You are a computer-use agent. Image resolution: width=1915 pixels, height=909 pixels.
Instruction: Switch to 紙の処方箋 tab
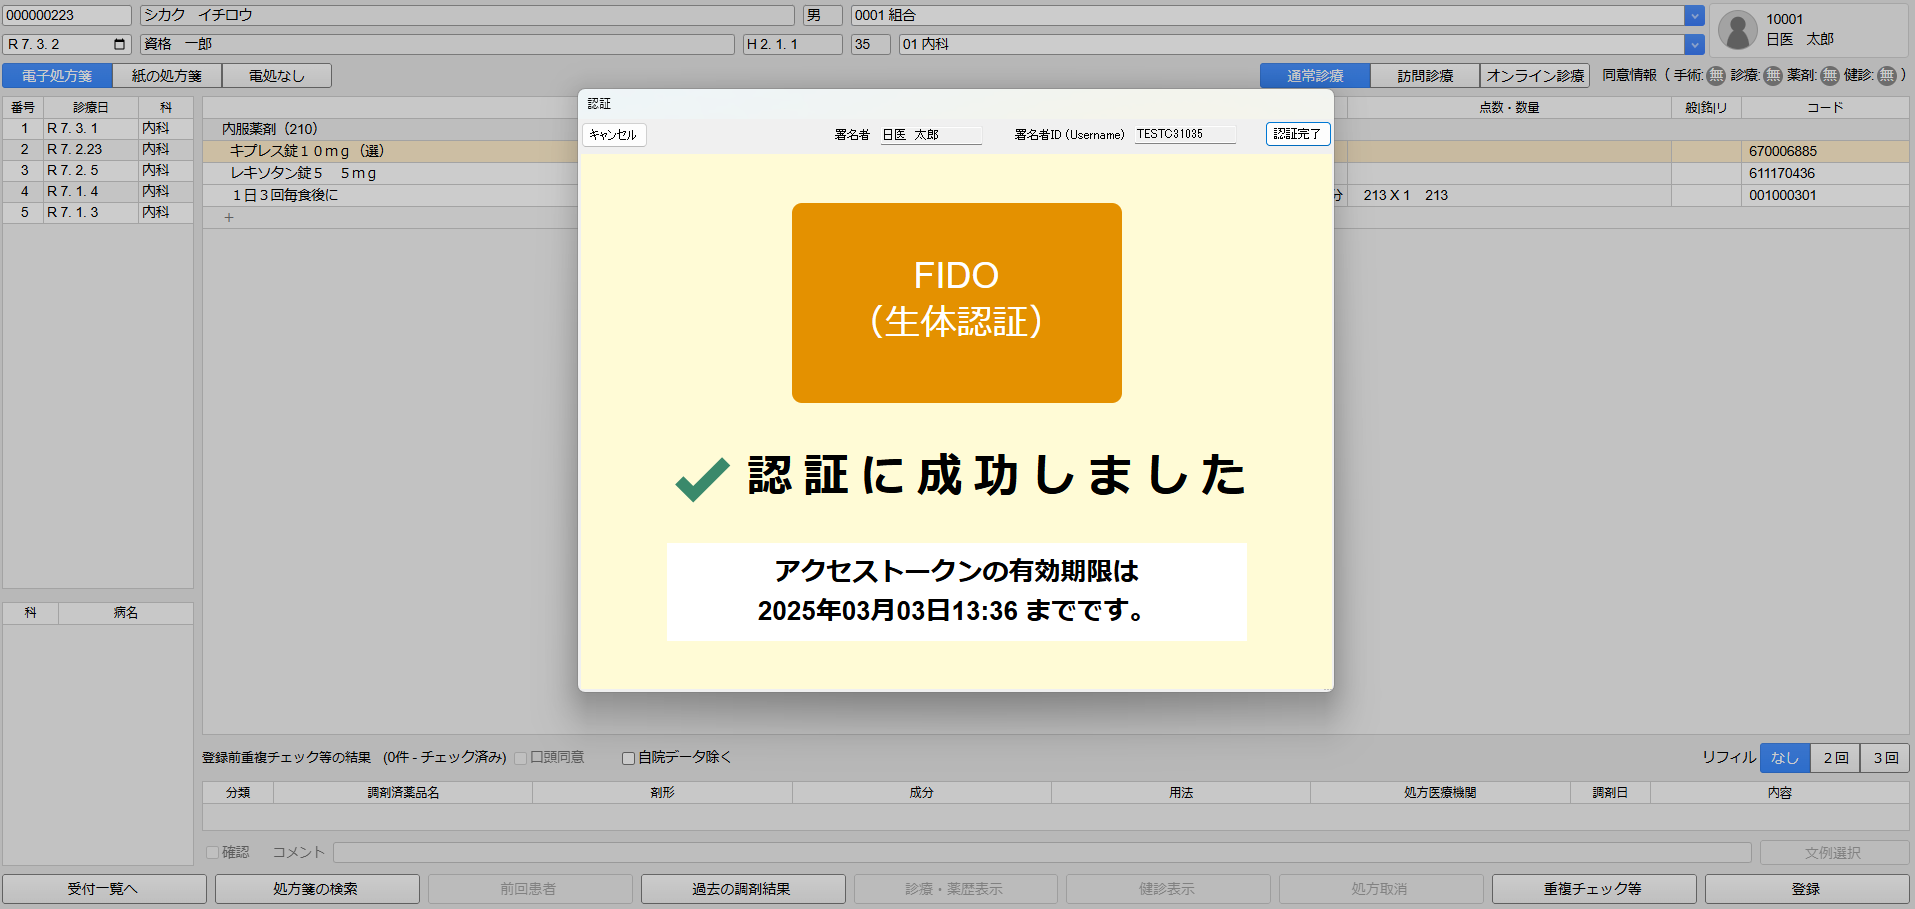[x=167, y=76]
